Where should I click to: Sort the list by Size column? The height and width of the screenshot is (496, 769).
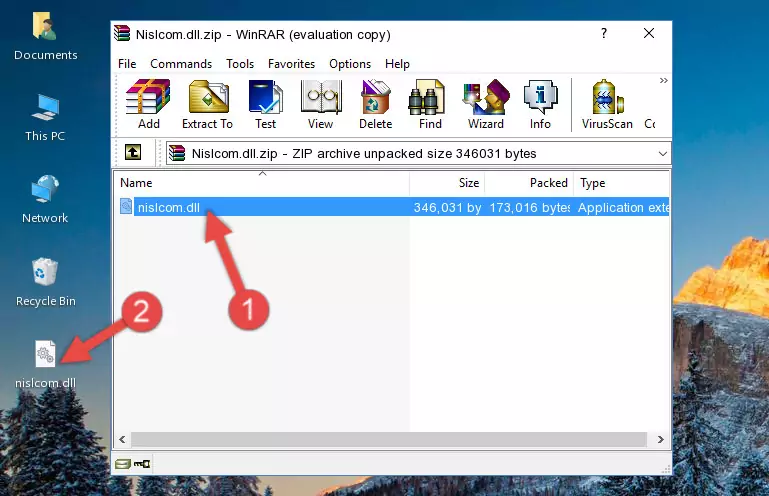point(447,183)
